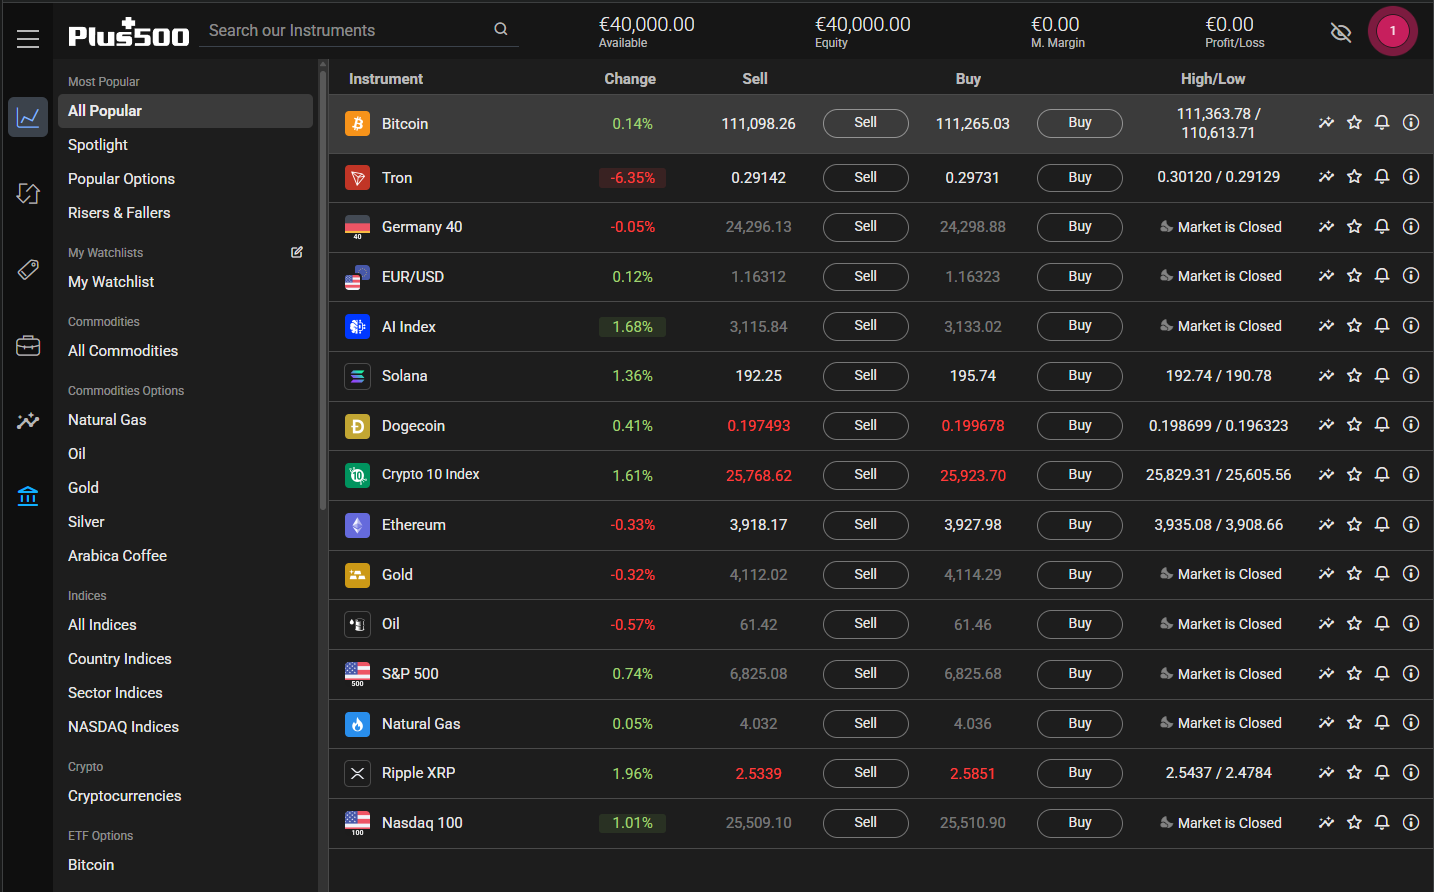Toggle the favorite star for Tron

(x=1354, y=177)
